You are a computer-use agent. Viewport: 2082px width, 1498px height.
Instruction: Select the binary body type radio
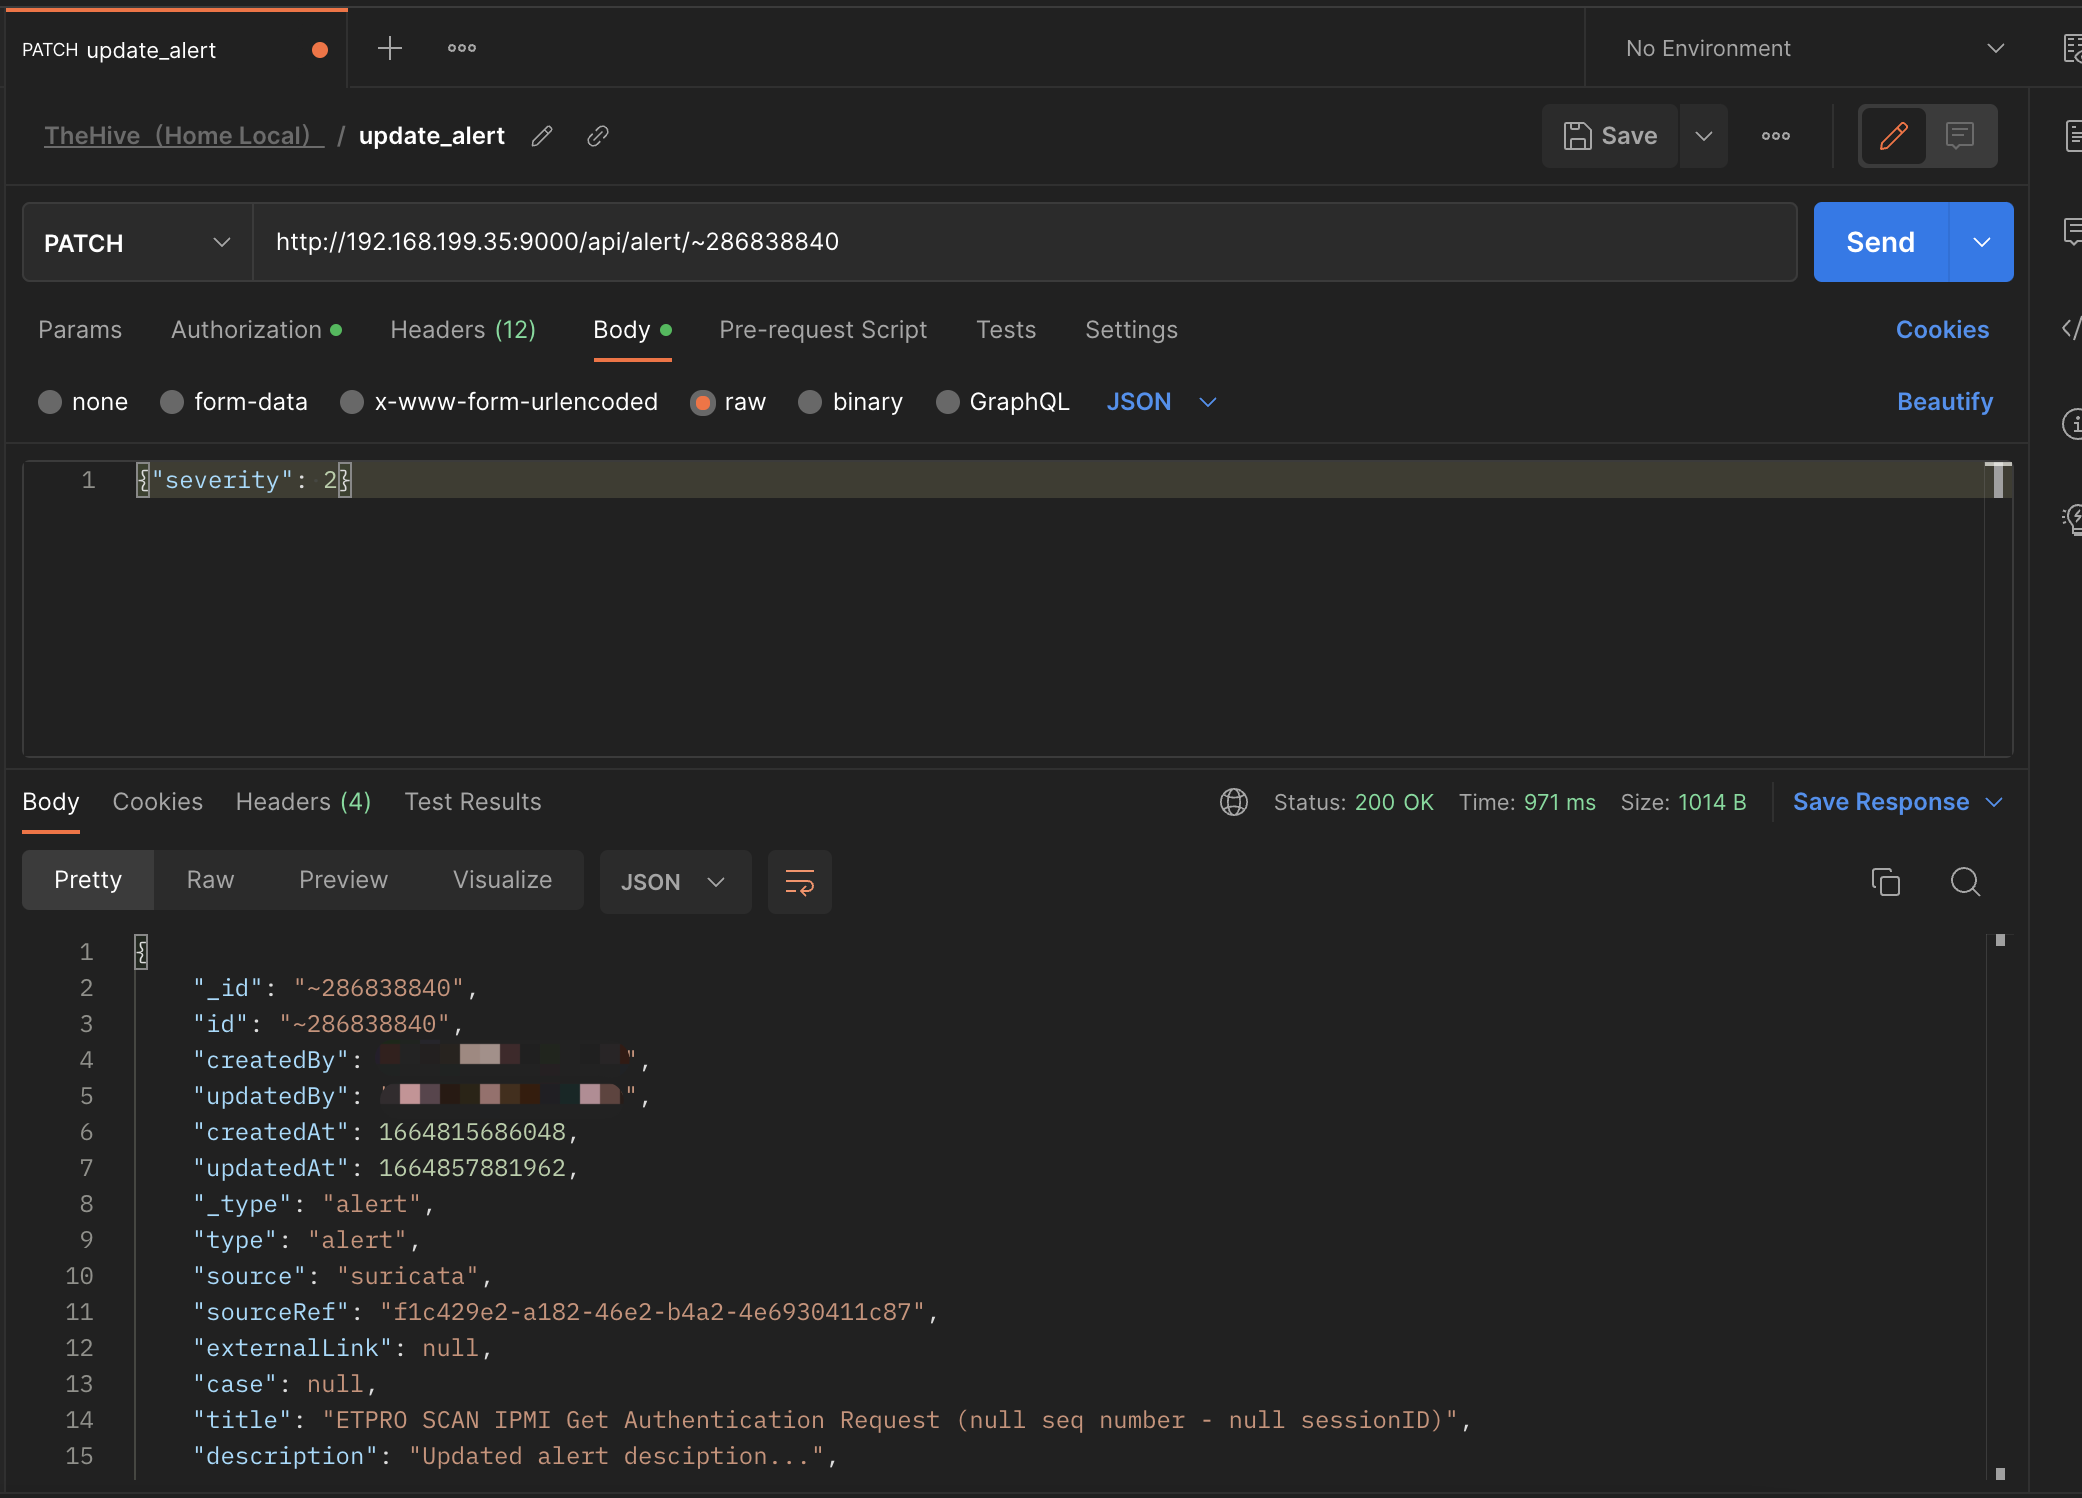(810, 402)
